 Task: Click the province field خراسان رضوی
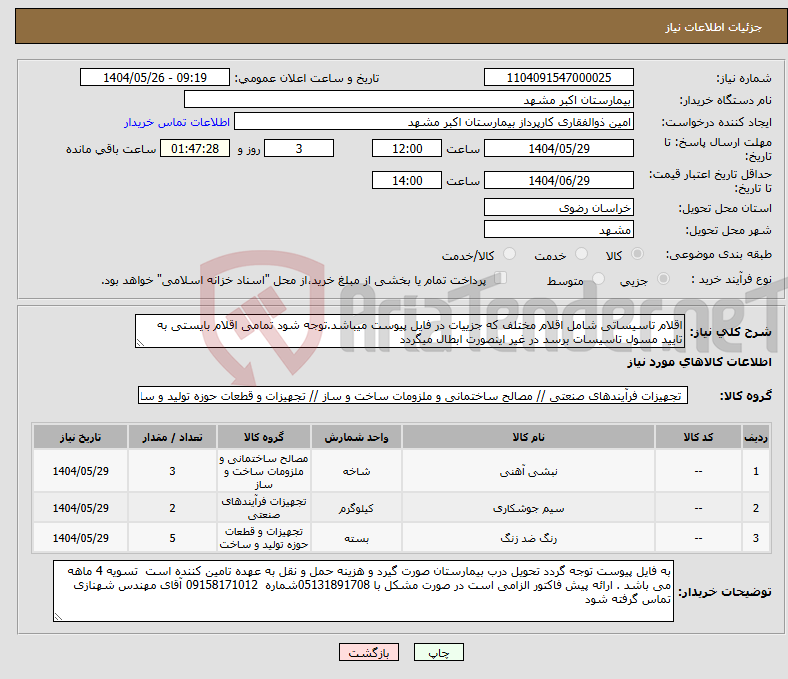pos(558,207)
